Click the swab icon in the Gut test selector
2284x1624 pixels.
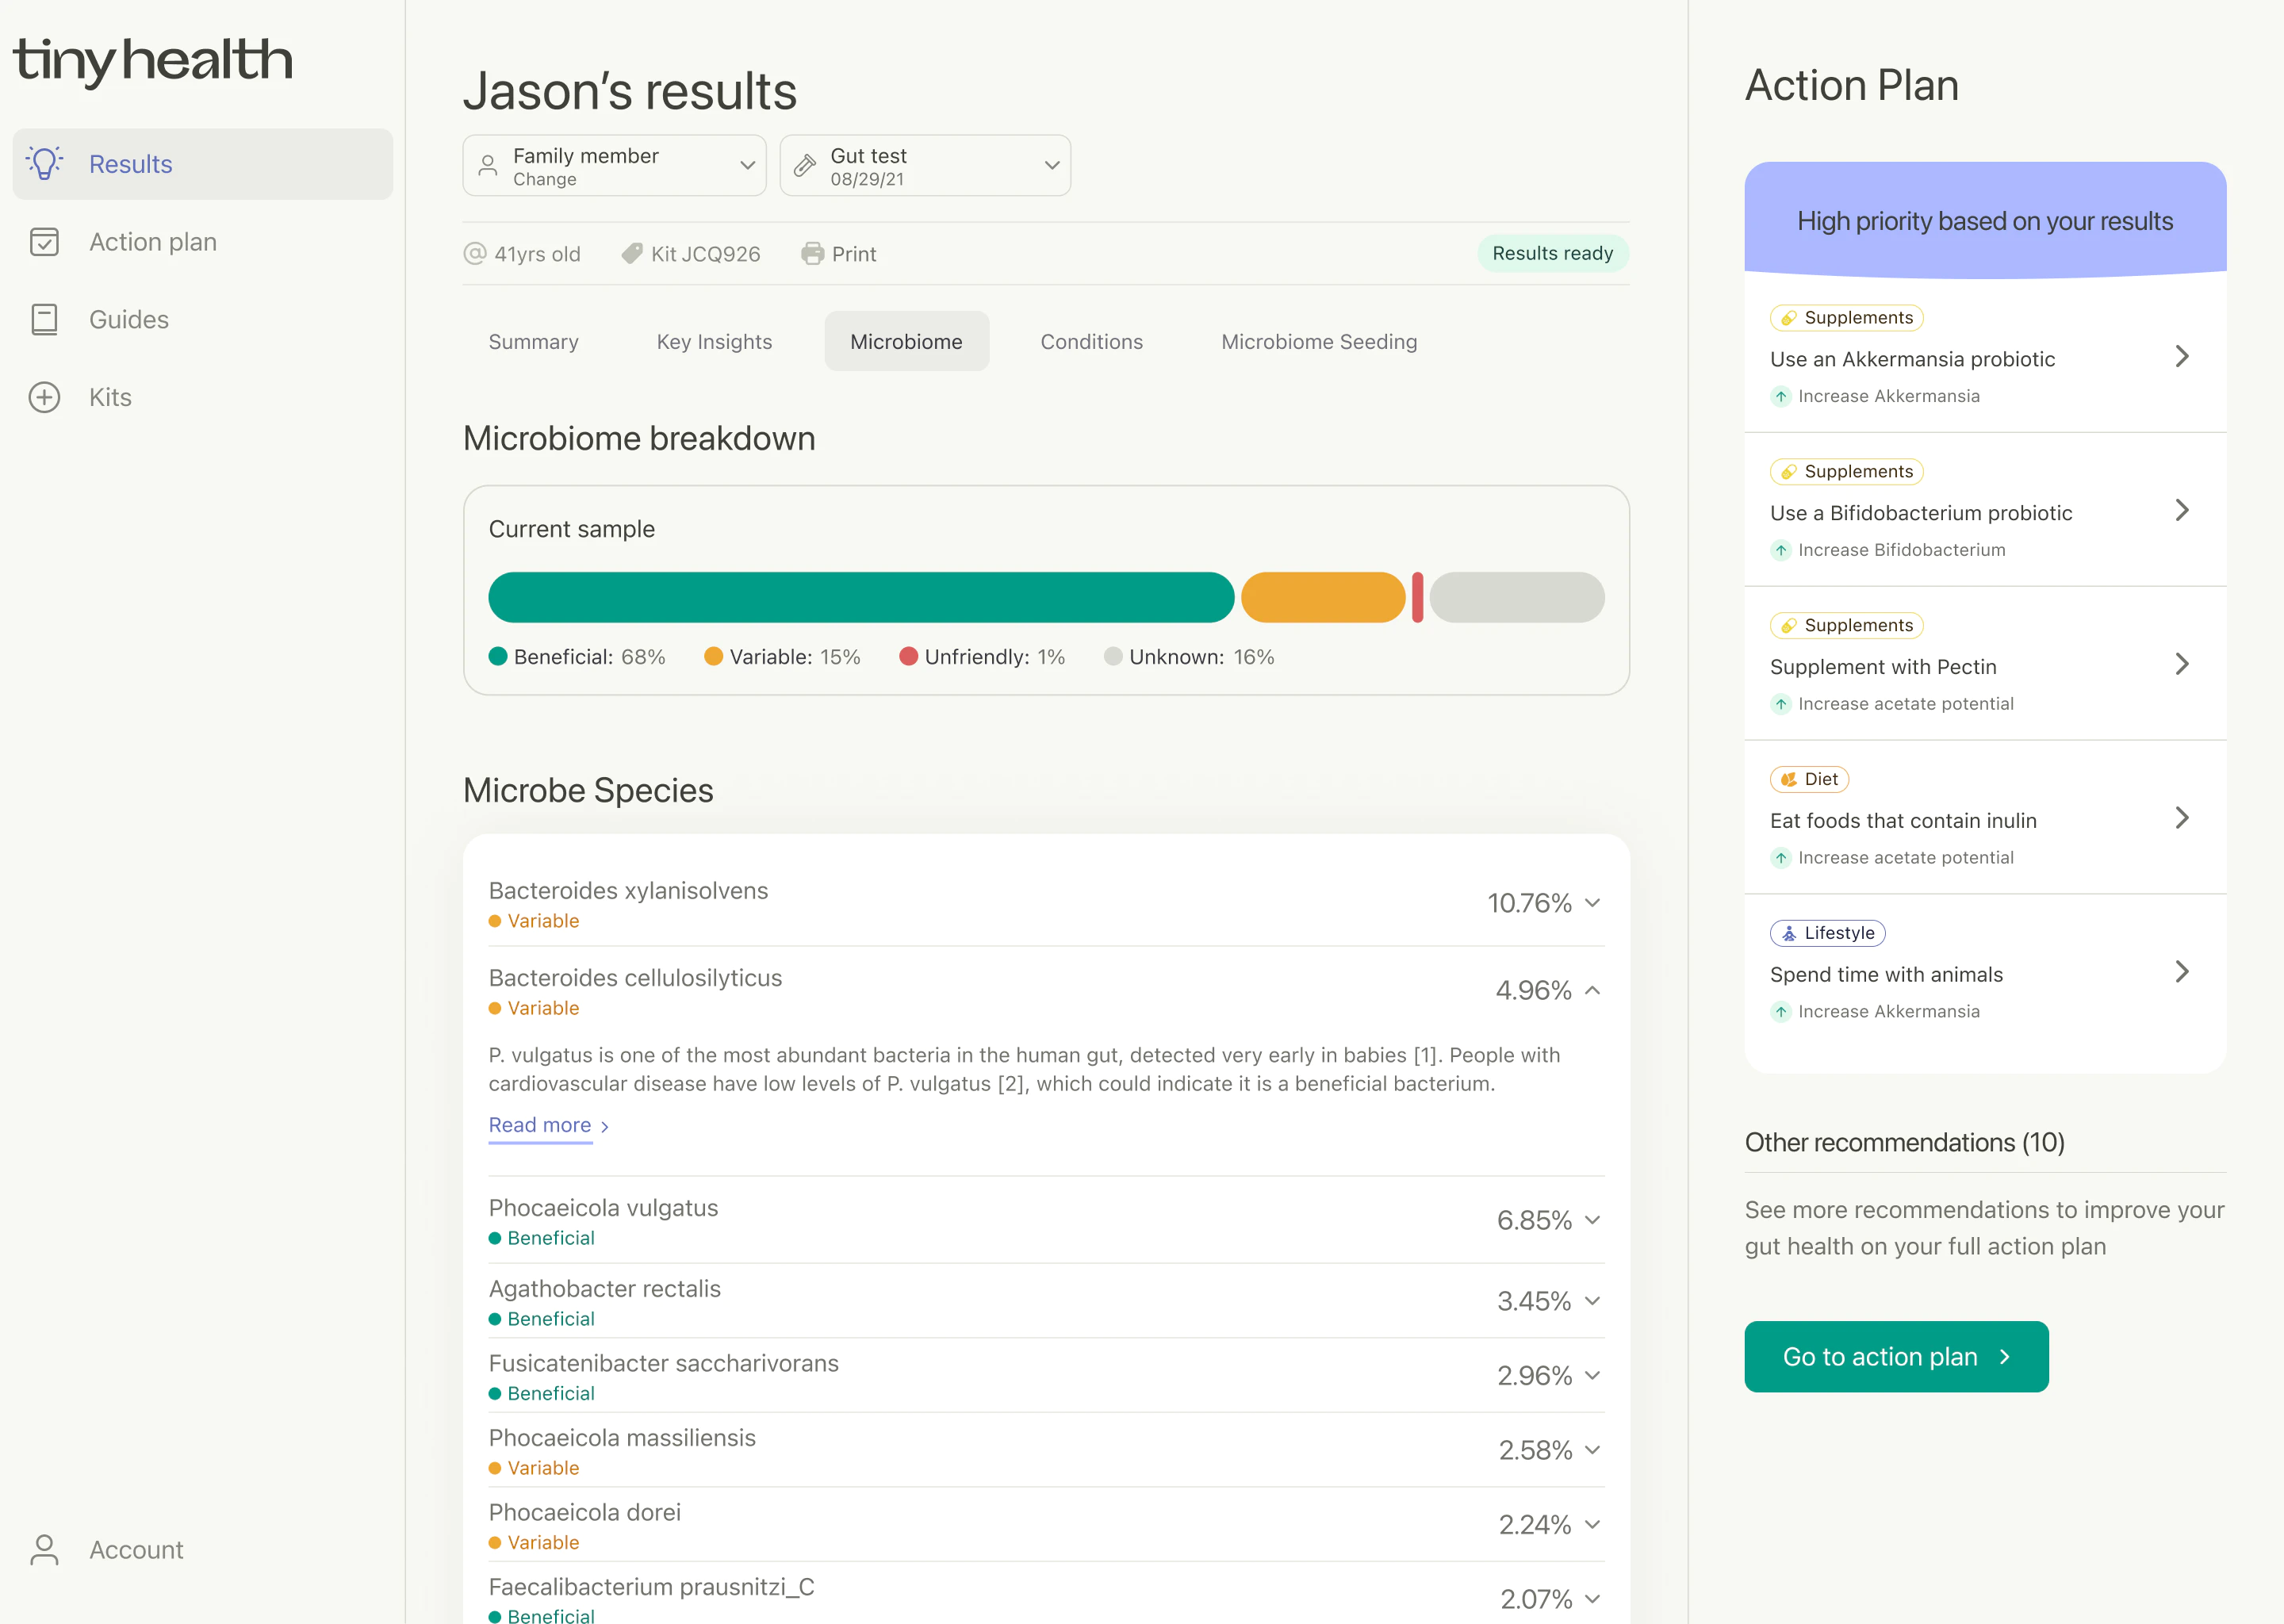point(805,165)
